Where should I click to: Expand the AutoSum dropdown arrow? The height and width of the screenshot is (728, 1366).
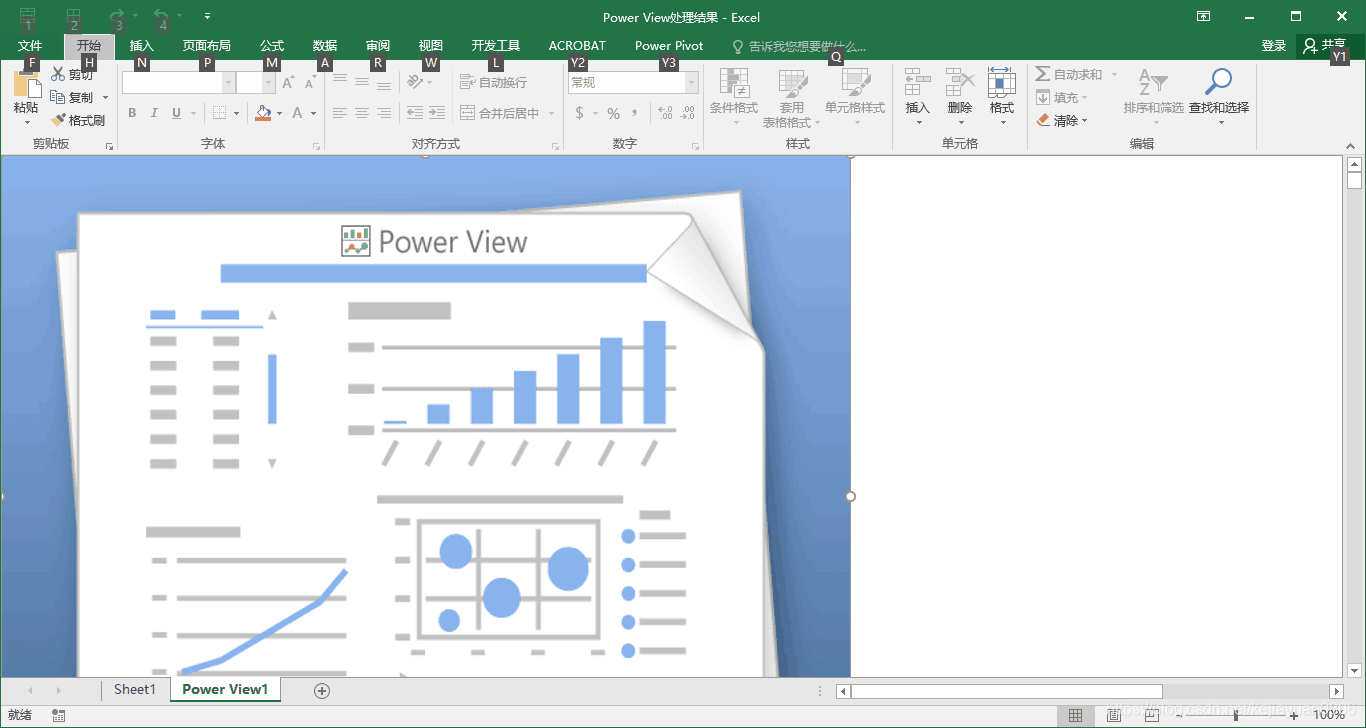(1114, 75)
